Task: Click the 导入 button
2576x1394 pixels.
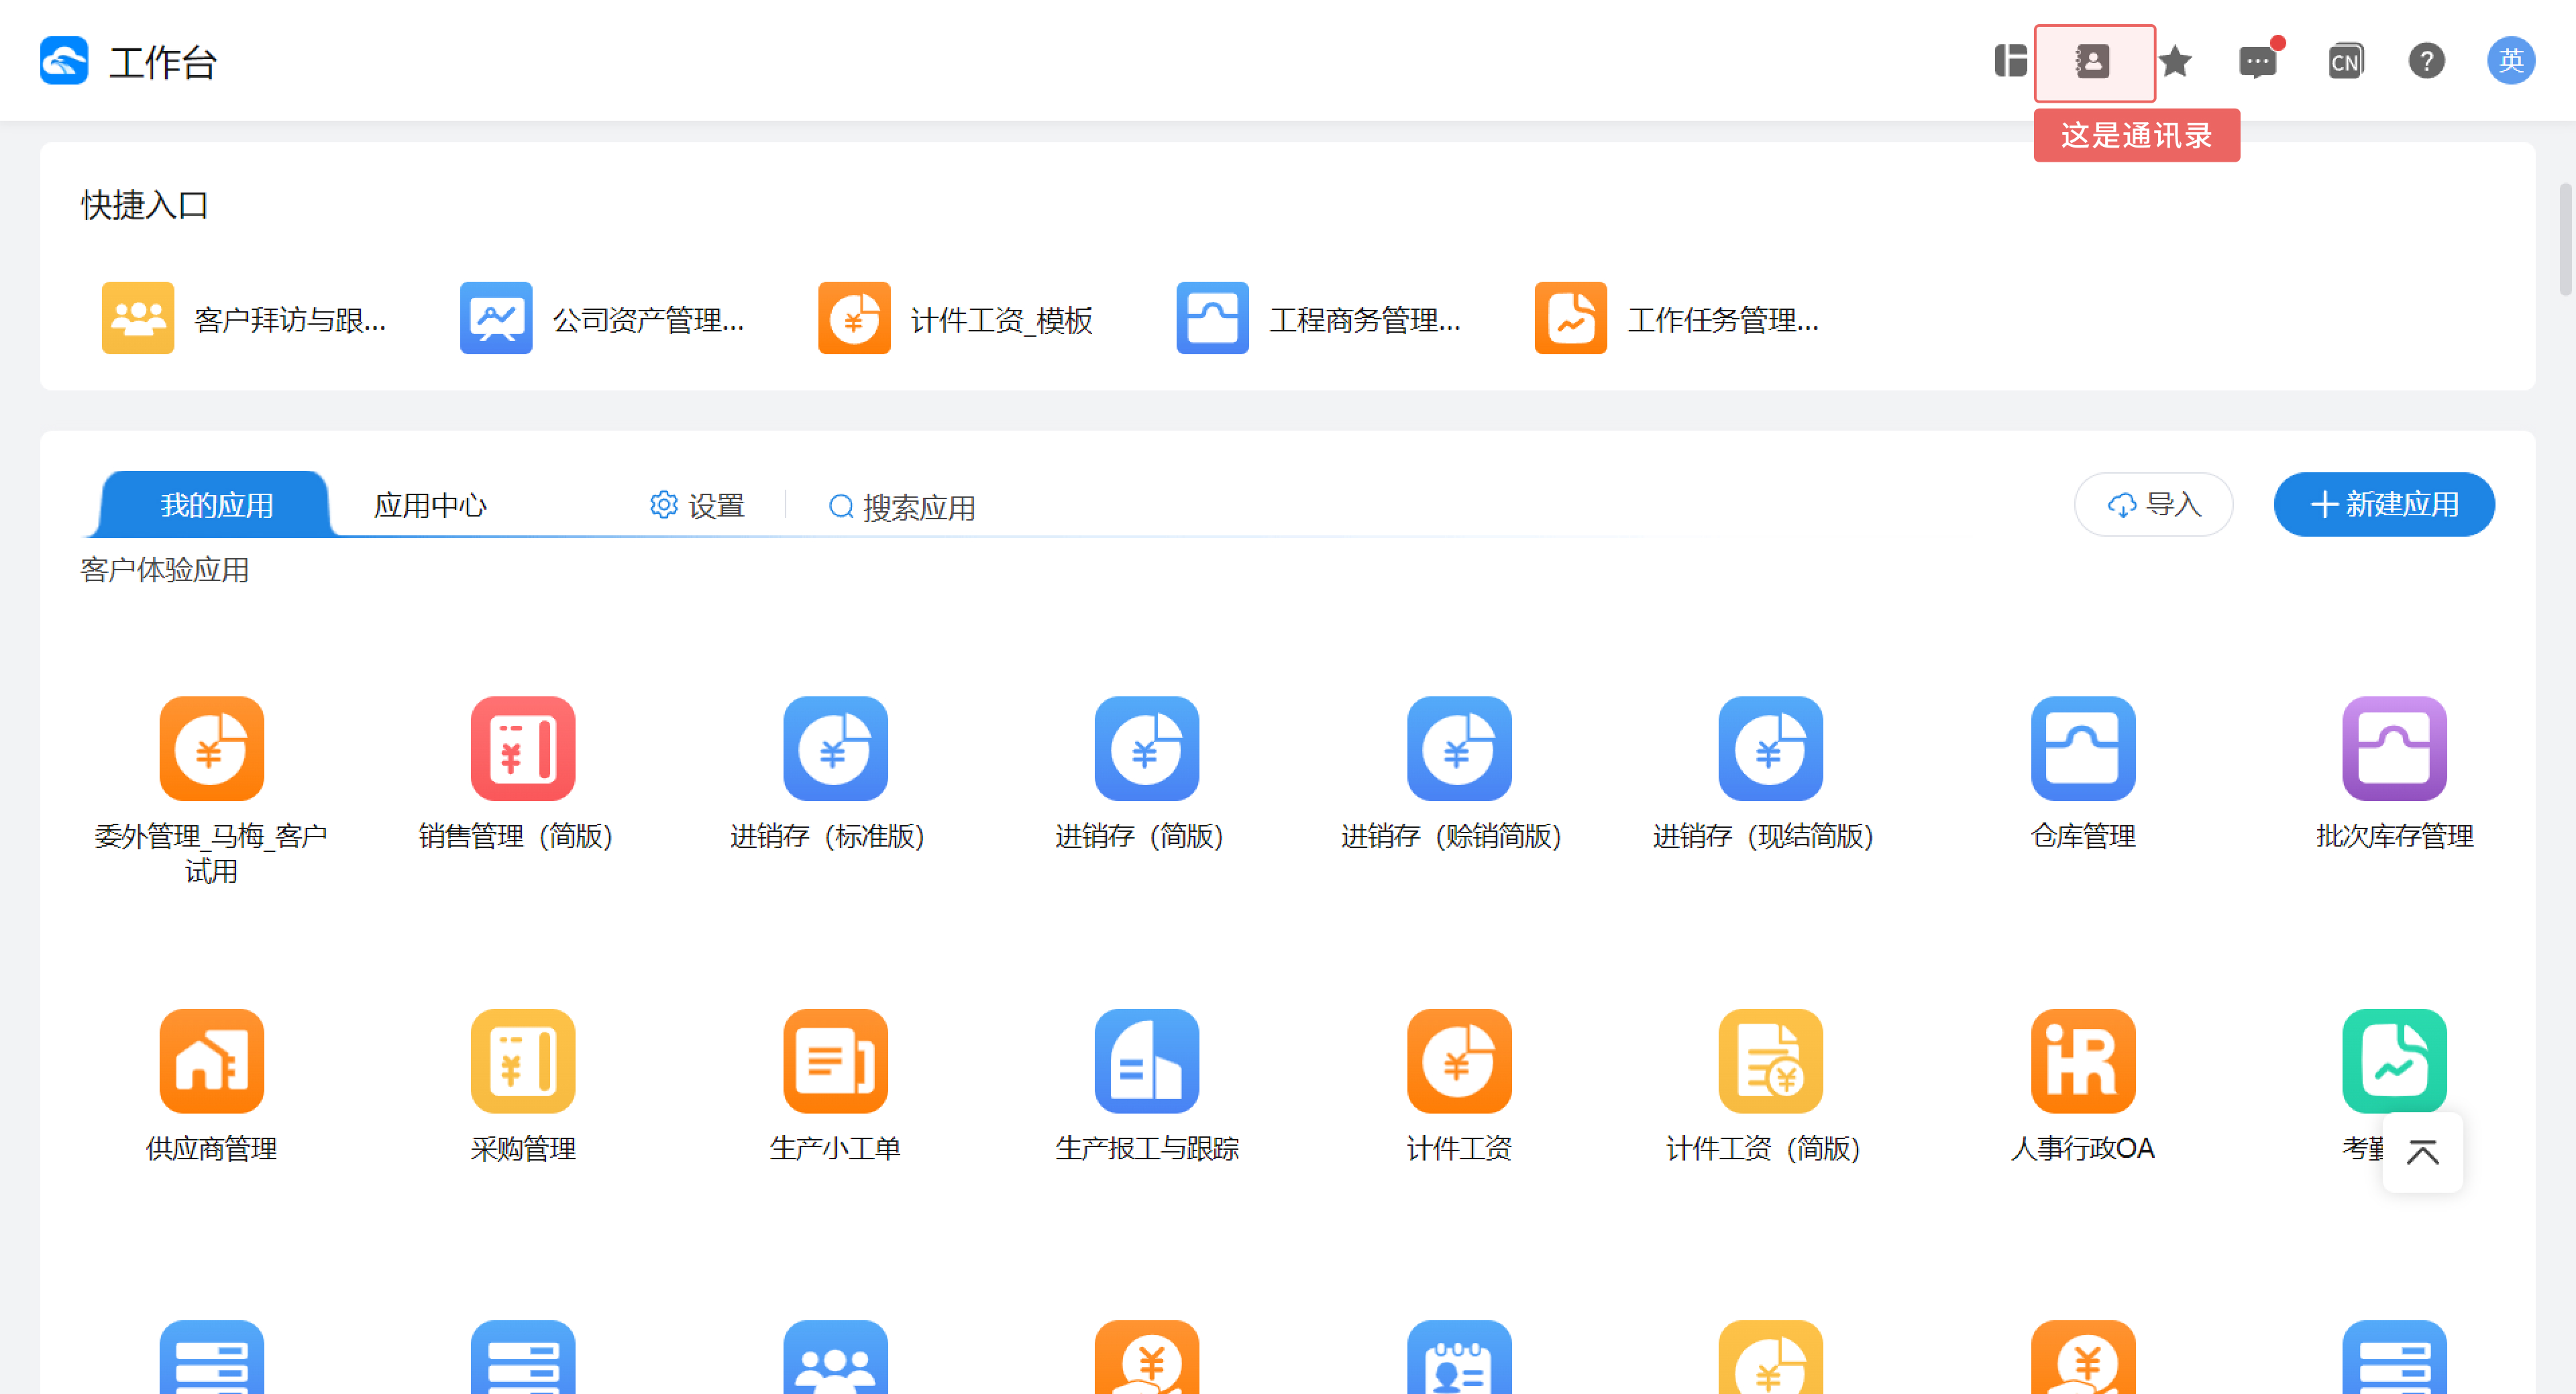Action: 2153,504
